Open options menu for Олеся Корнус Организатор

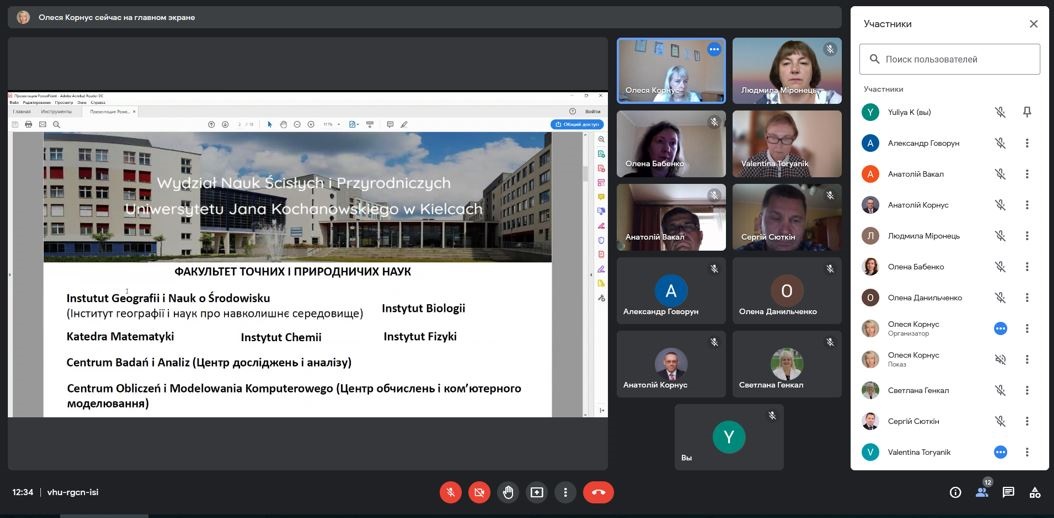pos(1027,329)
